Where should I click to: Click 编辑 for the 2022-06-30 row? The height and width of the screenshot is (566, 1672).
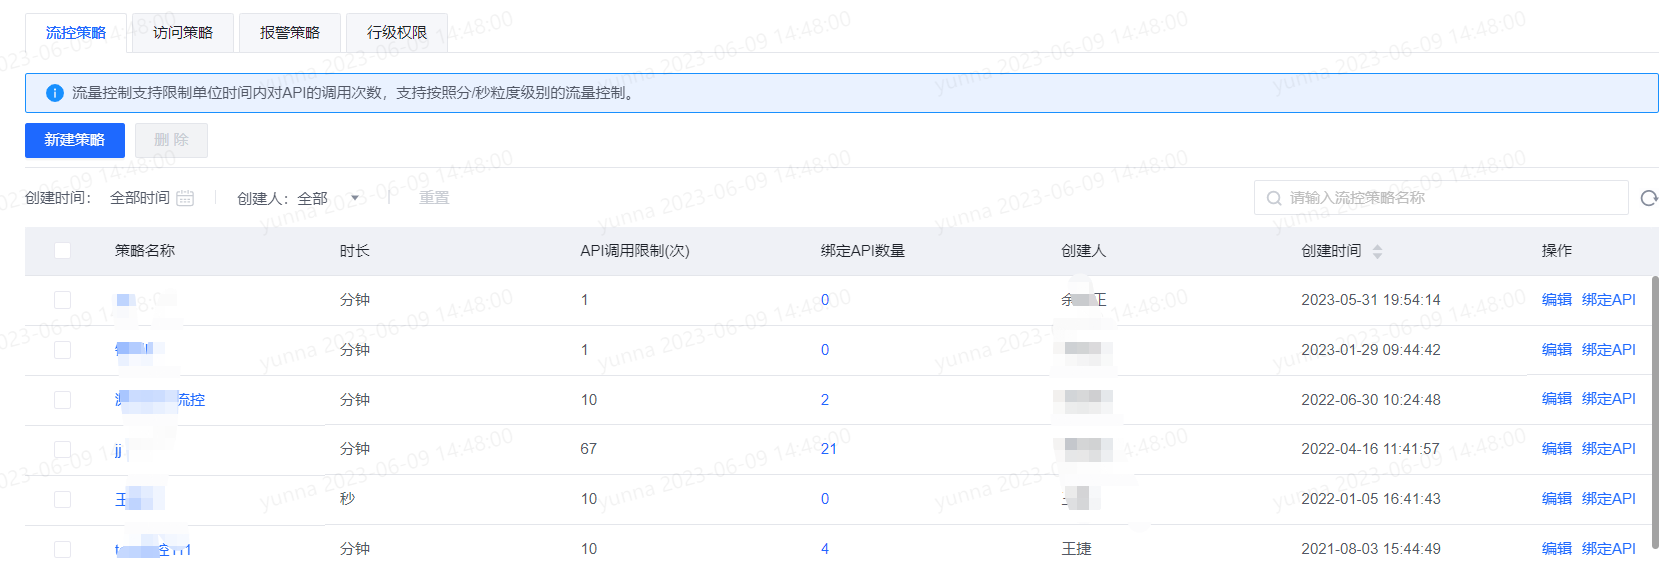1557,398
